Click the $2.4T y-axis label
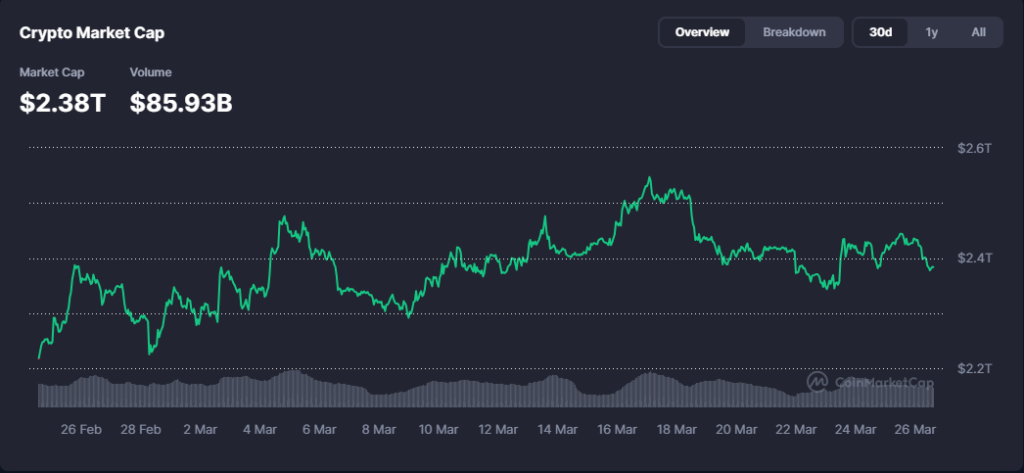The width and height of the screenshot is (1024, 473). point(973,258)
